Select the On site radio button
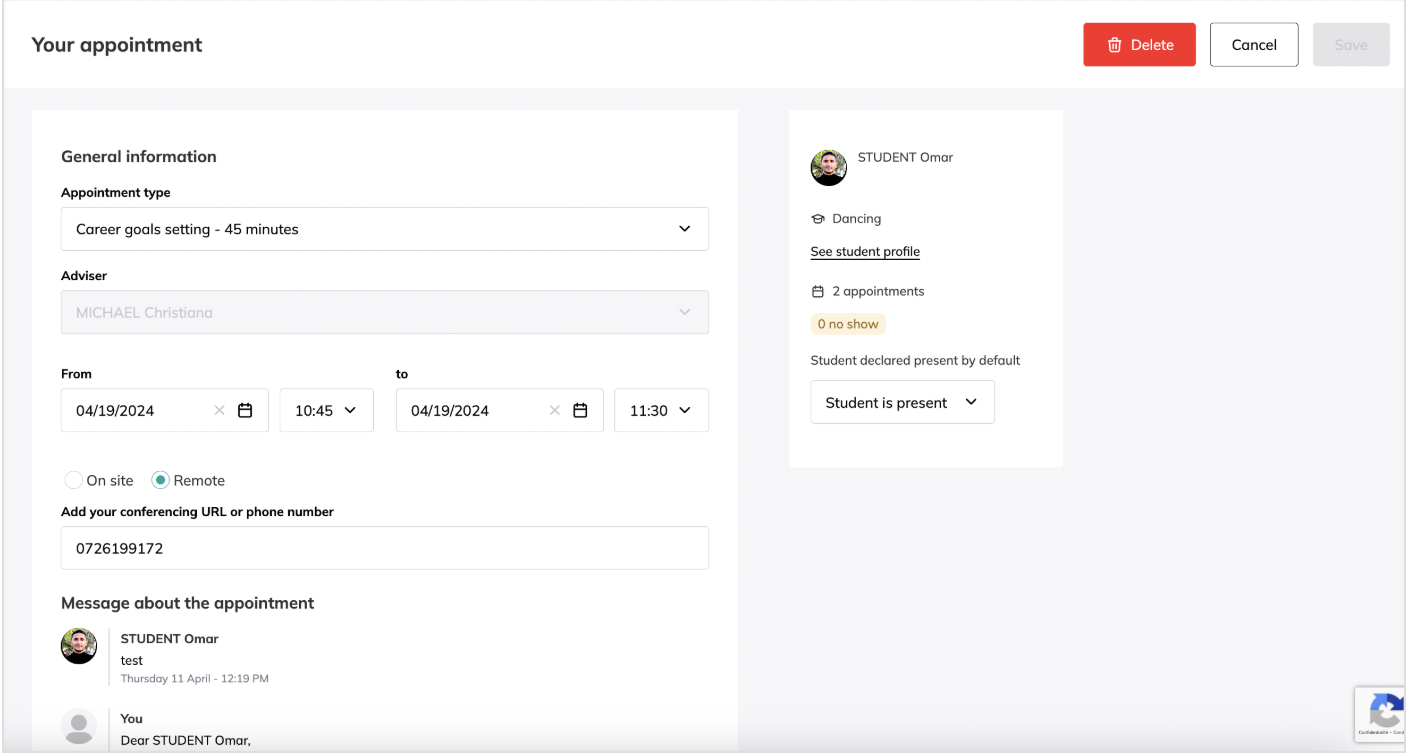Image resolution: width=1410 pixels, height=754 pixels. (73, 480)
